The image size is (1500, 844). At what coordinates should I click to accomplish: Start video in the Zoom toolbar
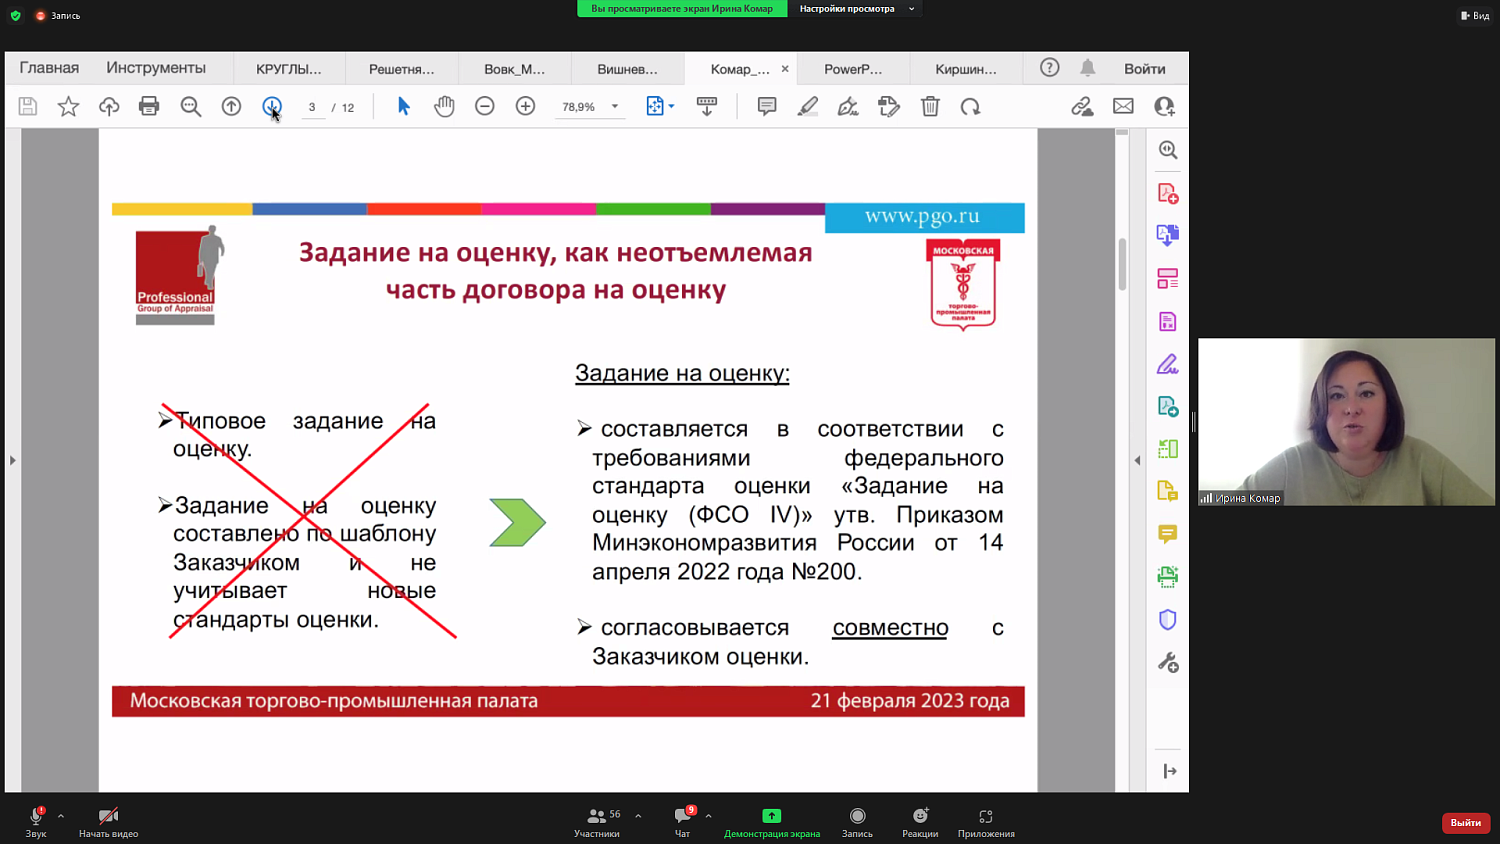(107, 820)
